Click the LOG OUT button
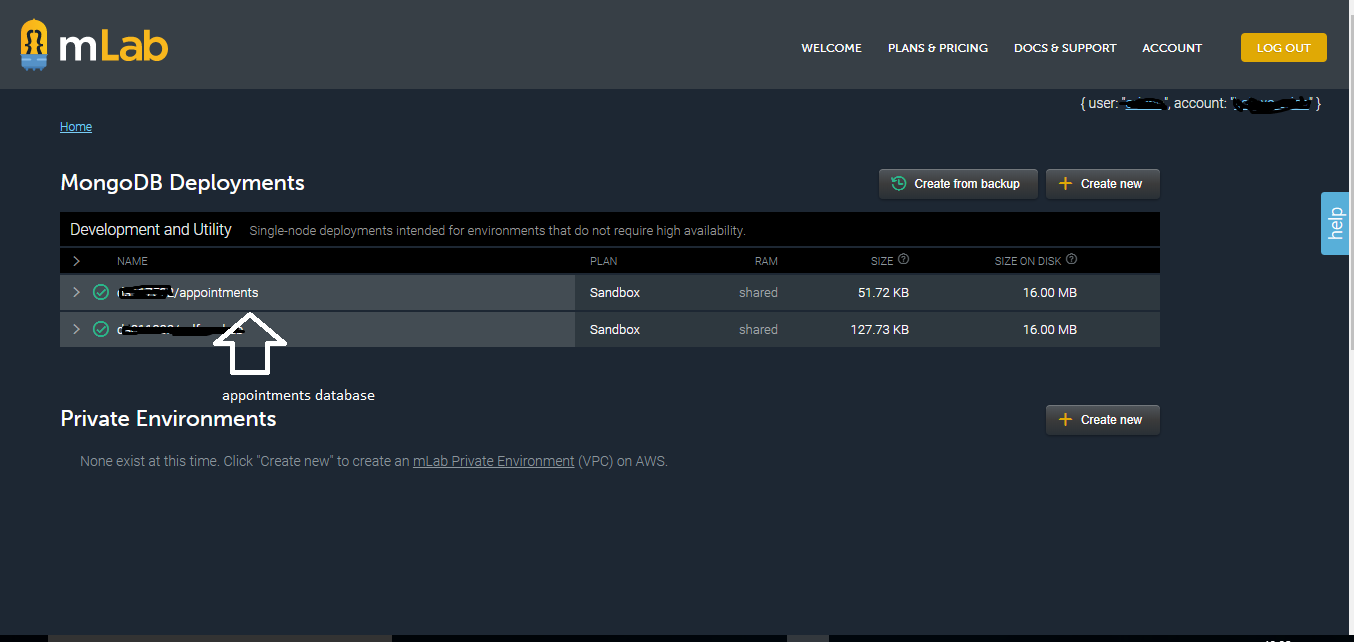This screenshot has height=642, width=1354. 1284,48
